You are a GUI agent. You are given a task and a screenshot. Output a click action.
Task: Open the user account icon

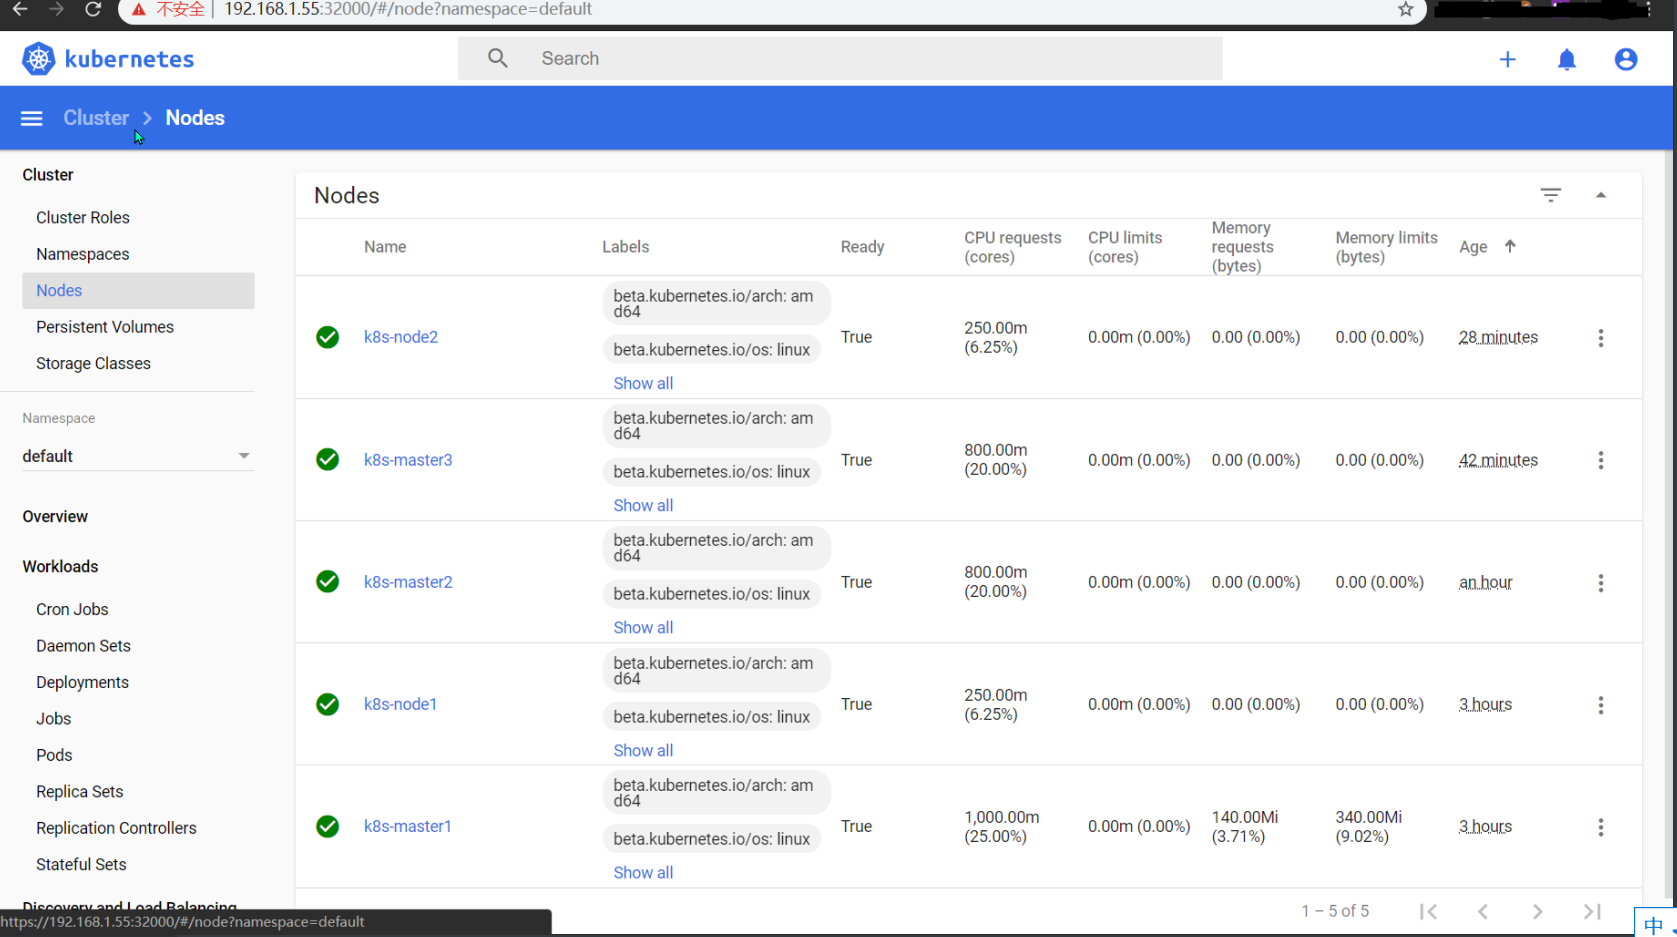(x=1625, y=59)
